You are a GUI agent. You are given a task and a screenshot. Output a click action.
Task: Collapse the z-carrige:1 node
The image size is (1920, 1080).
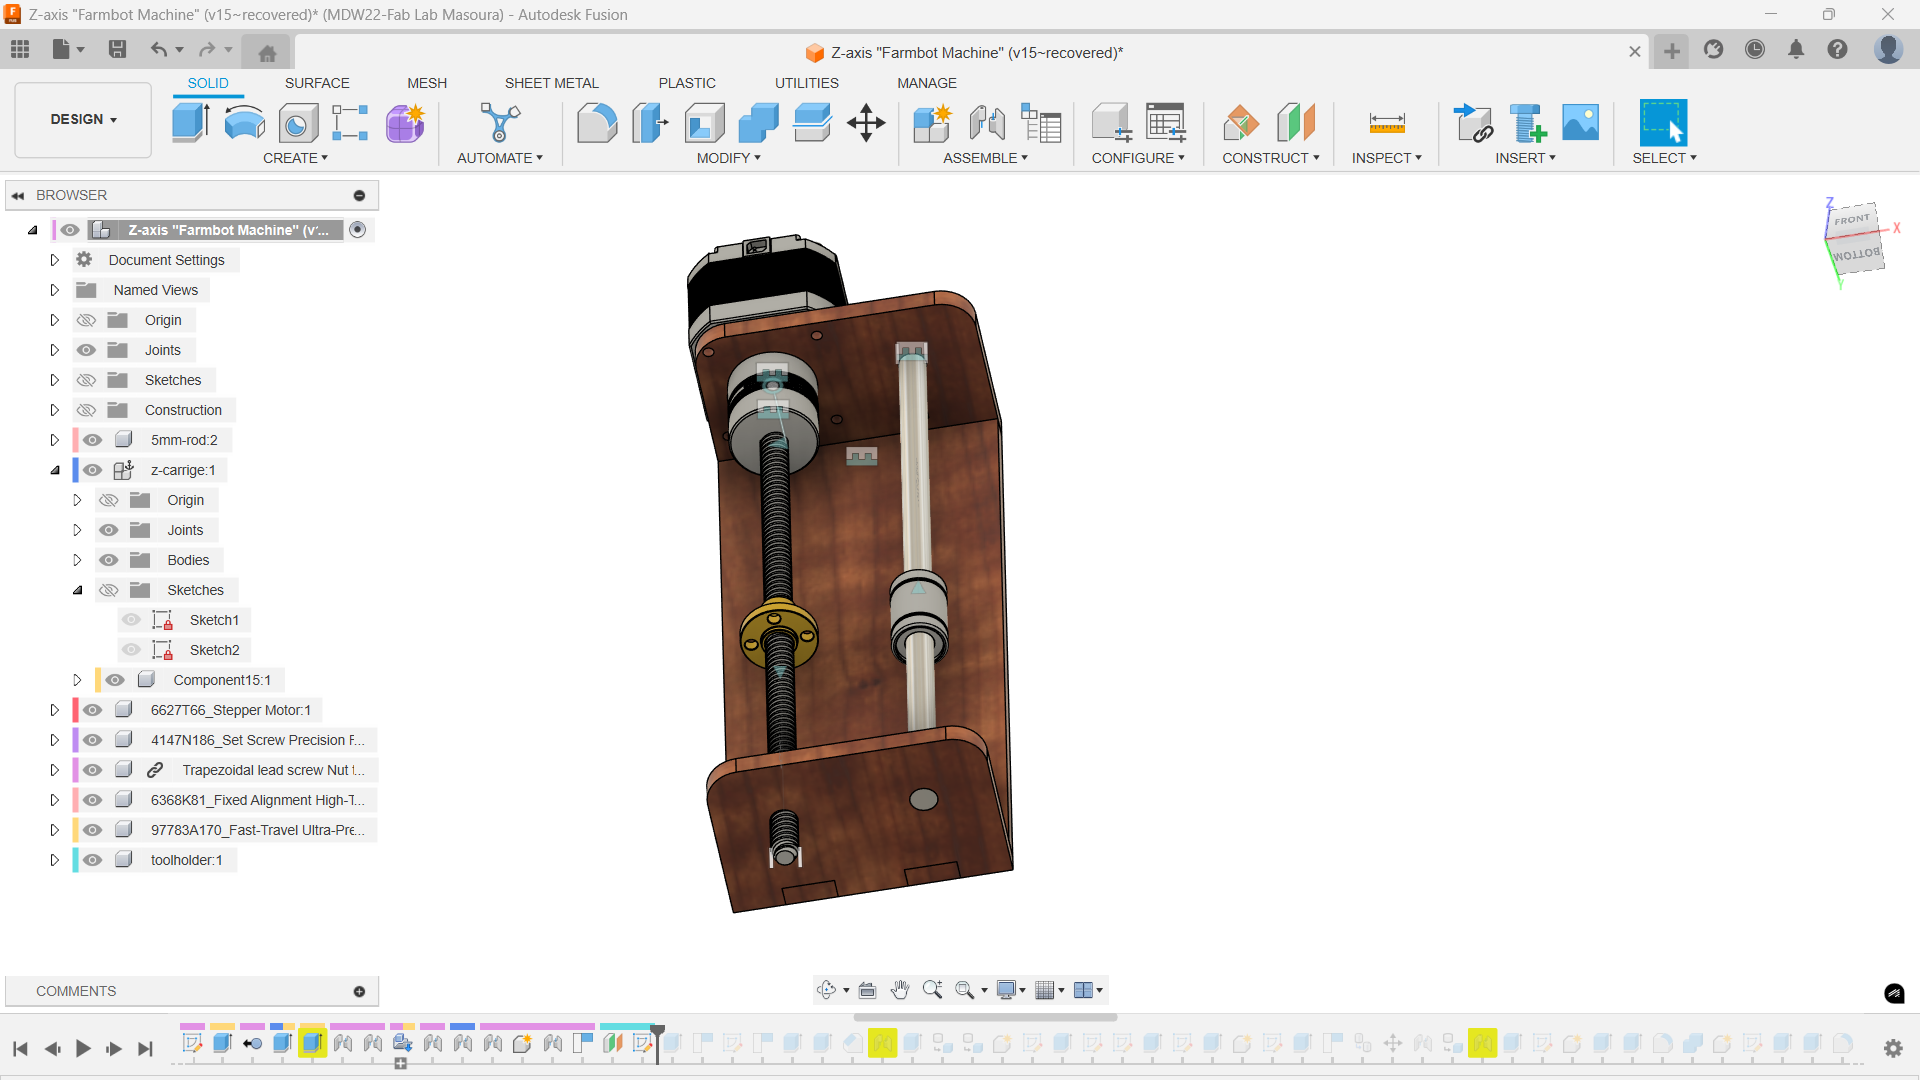pos(55,470)
